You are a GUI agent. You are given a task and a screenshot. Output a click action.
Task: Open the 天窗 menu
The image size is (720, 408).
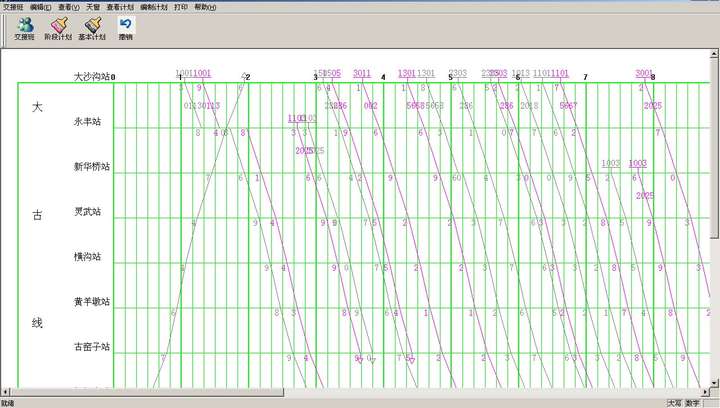93,7
